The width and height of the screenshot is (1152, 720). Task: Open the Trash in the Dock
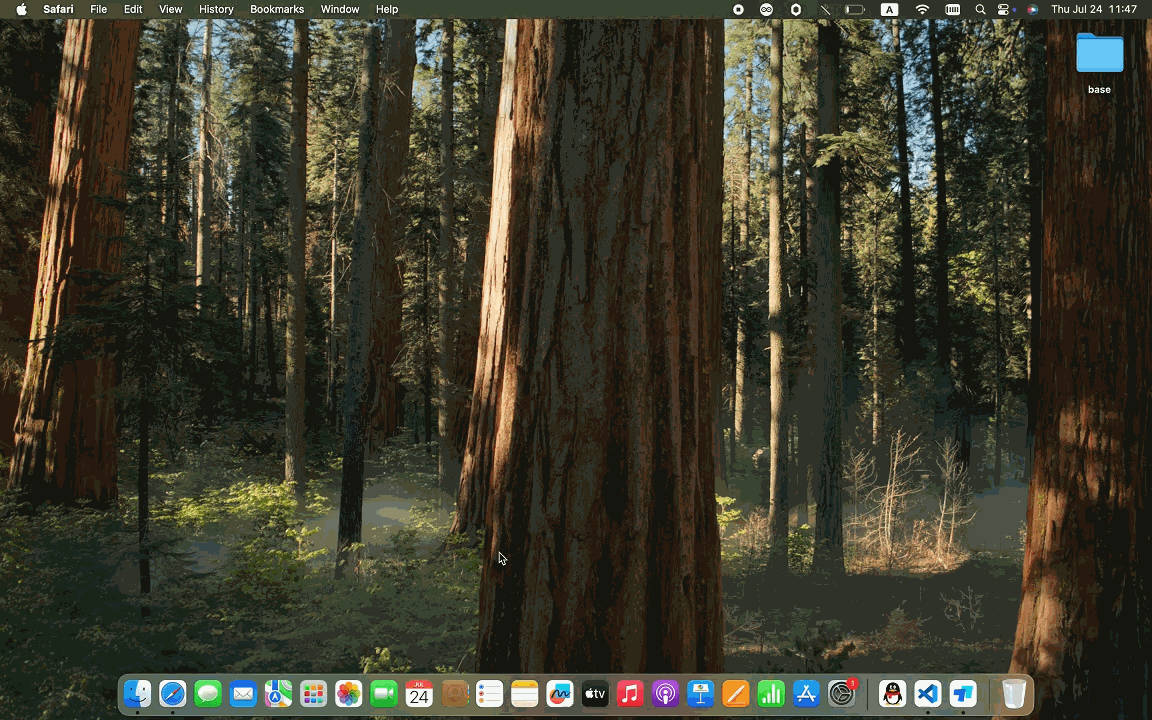tap(1014, 694)
